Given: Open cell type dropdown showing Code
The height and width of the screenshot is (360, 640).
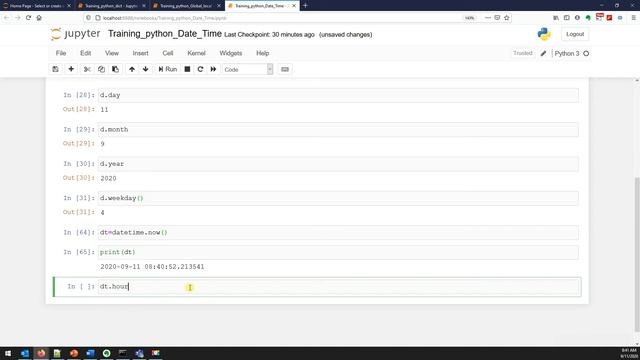Looking at the screenshot, I should (248, 69).
